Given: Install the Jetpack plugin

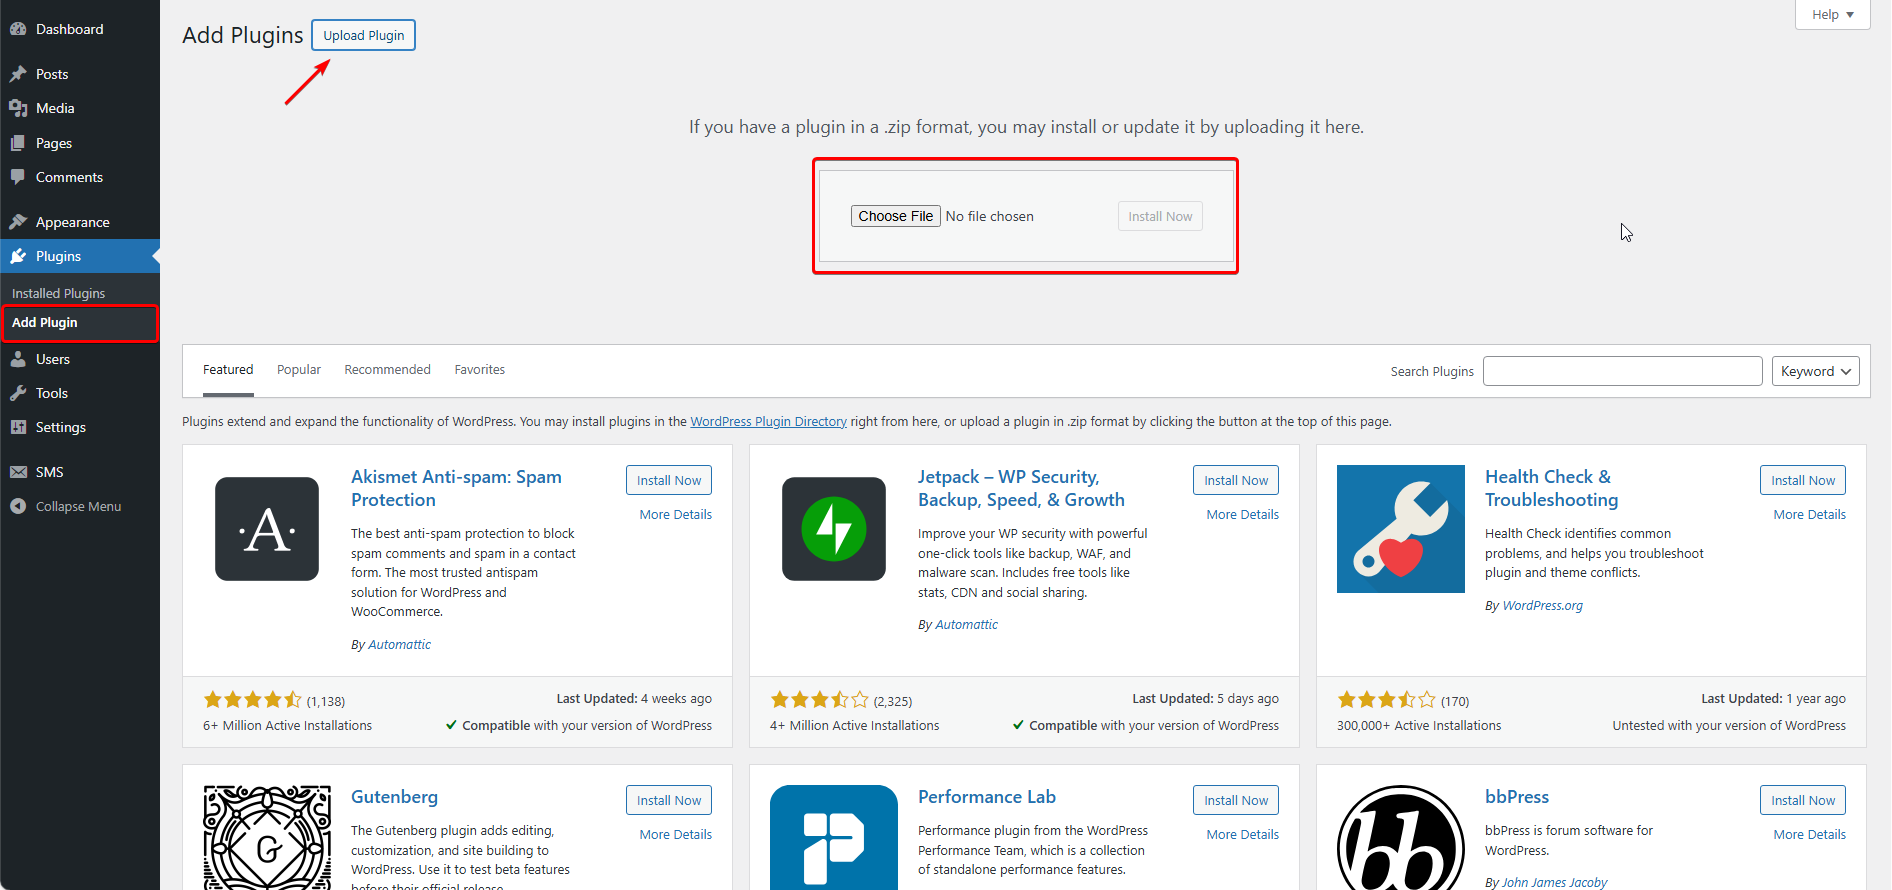Looking at the screenshot, I should coord(1236,480).
